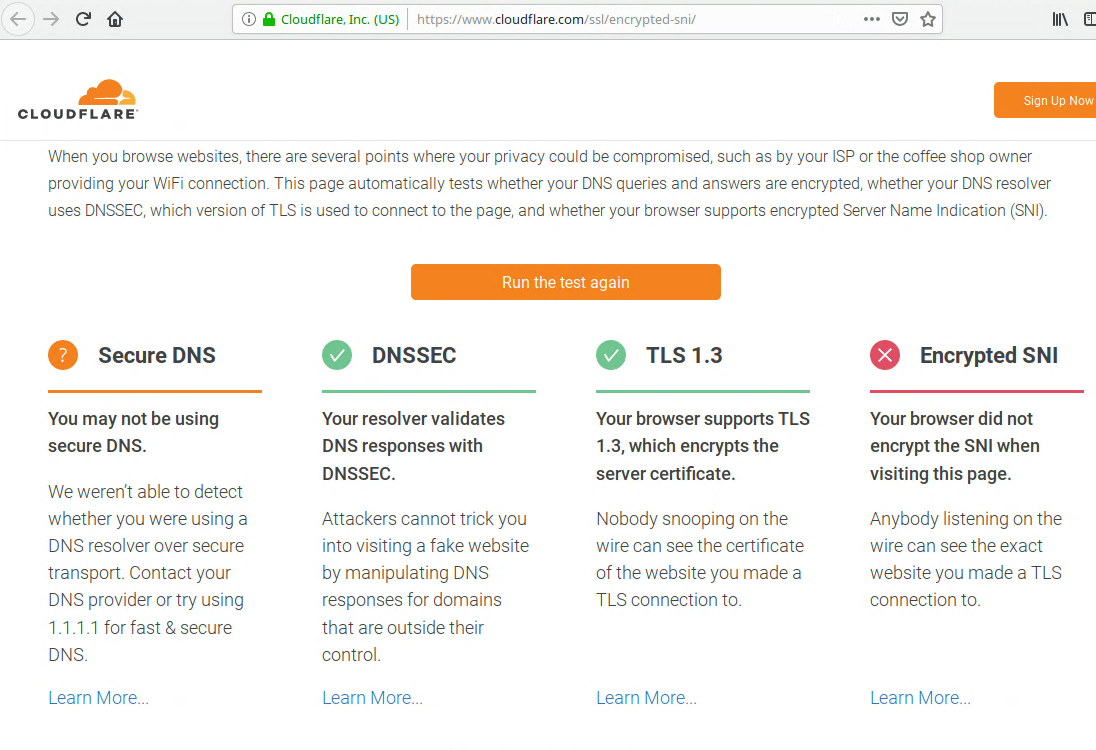Viewport: 1096px width, 750px height.
Task: Open the page actions ellipsis menu
Action: [x=871, y=18]
